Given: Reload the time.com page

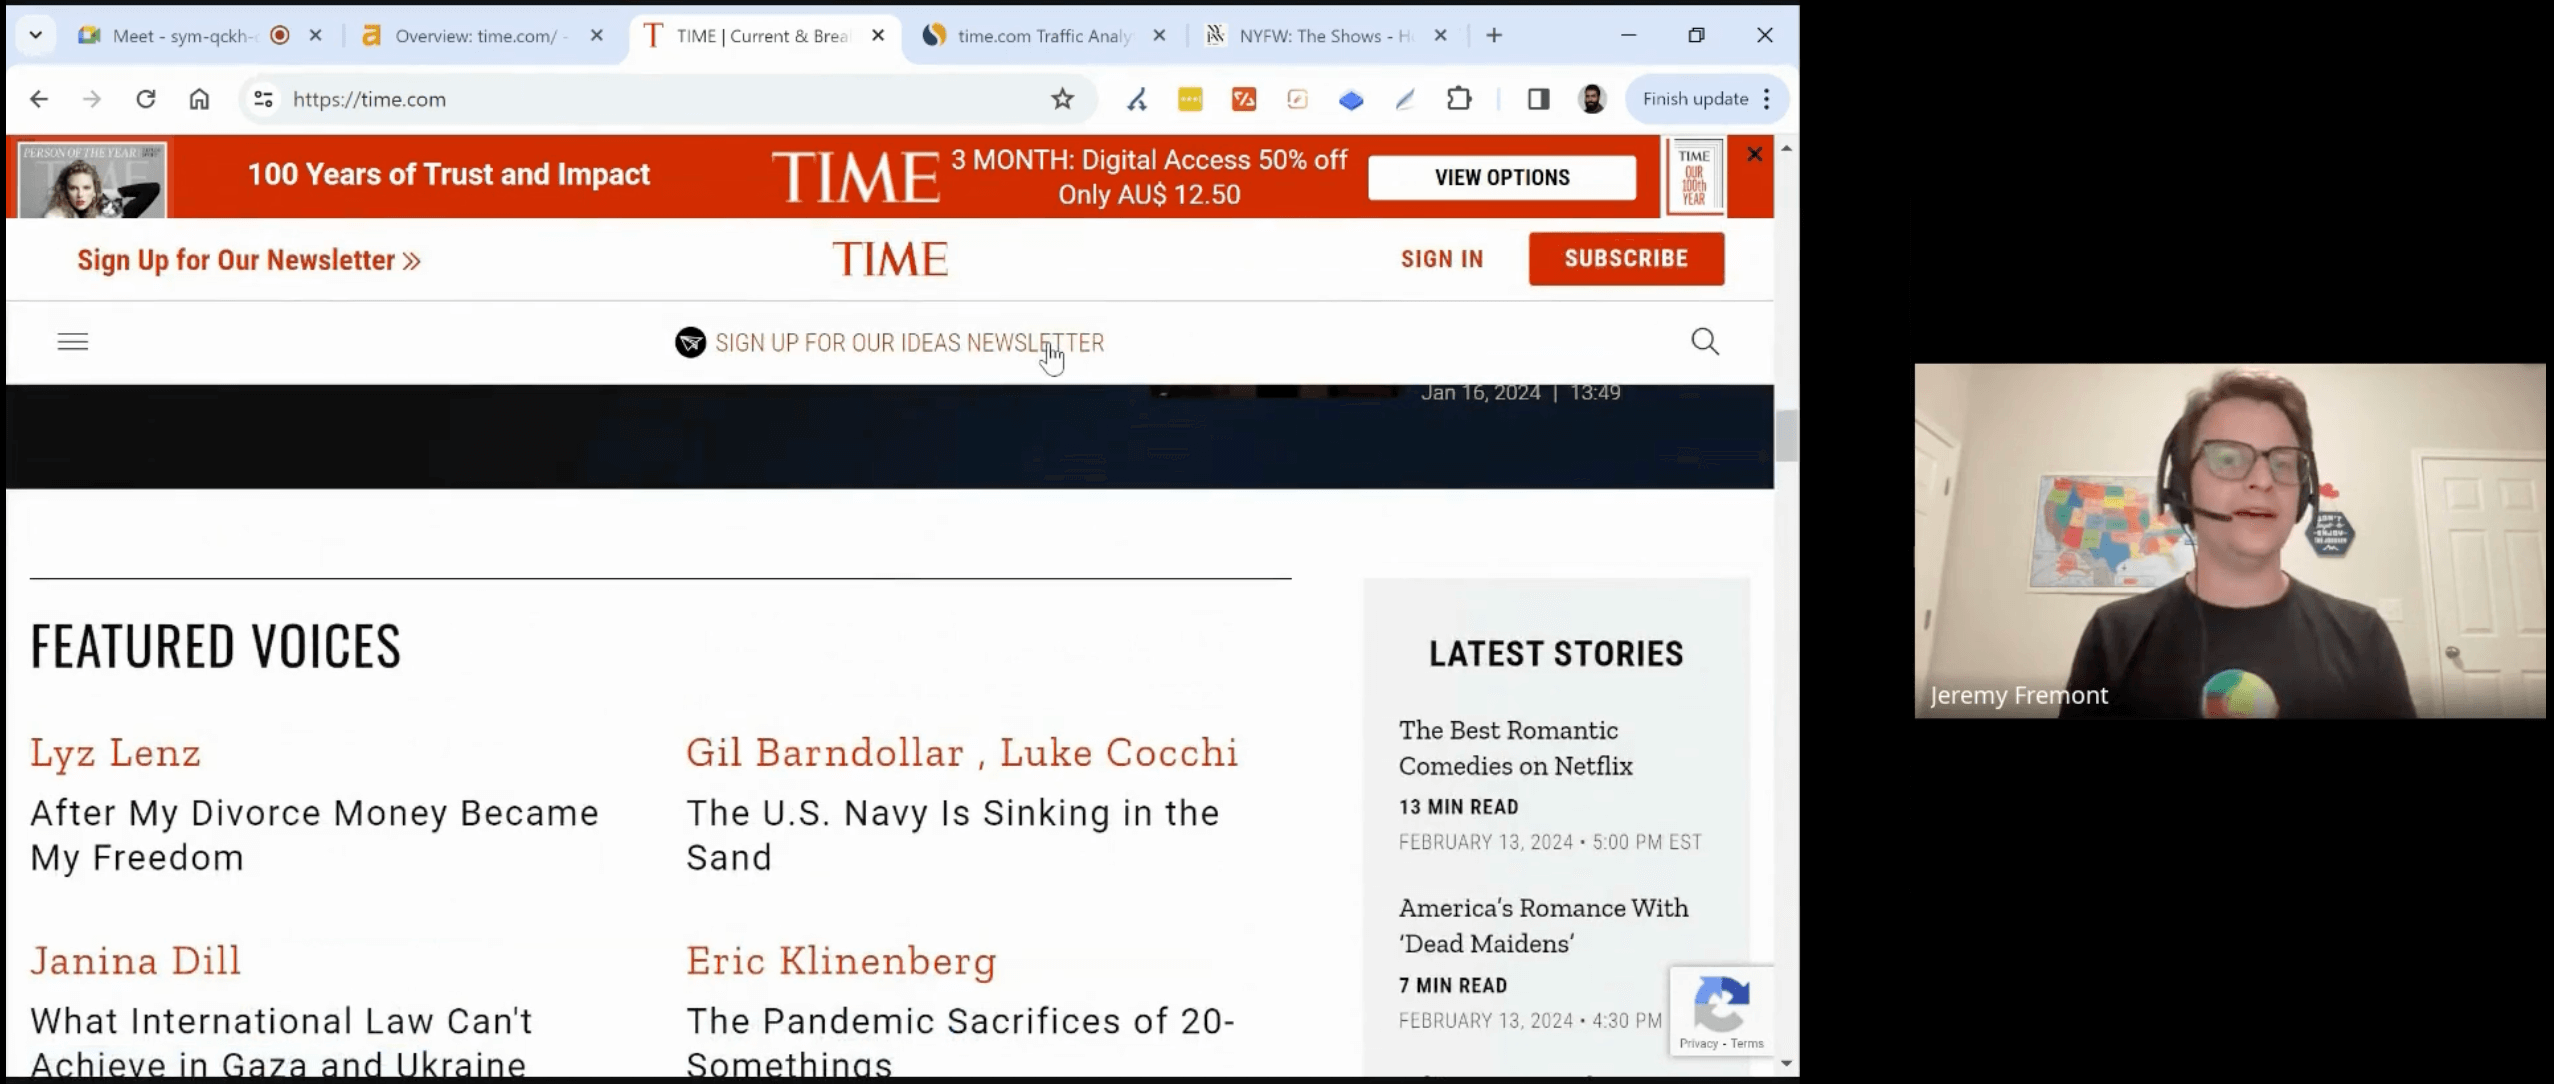Looking at the screenshot, I should (x=146, y=99).
